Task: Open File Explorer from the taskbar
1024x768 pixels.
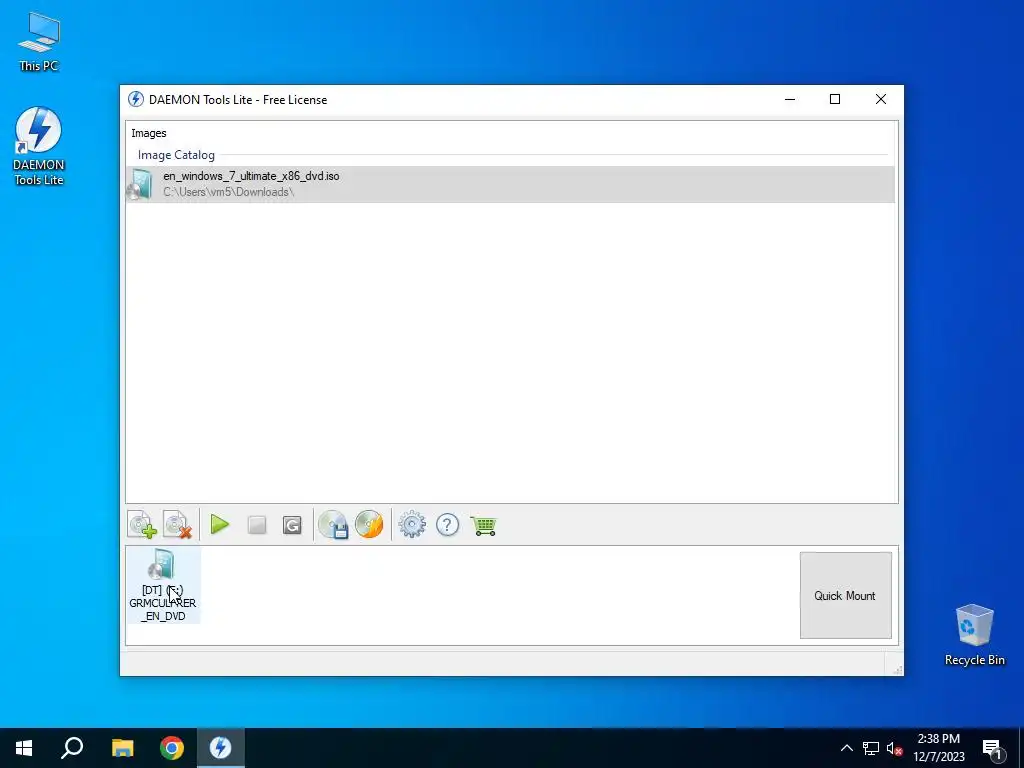Action: click(x=122, y=748)
